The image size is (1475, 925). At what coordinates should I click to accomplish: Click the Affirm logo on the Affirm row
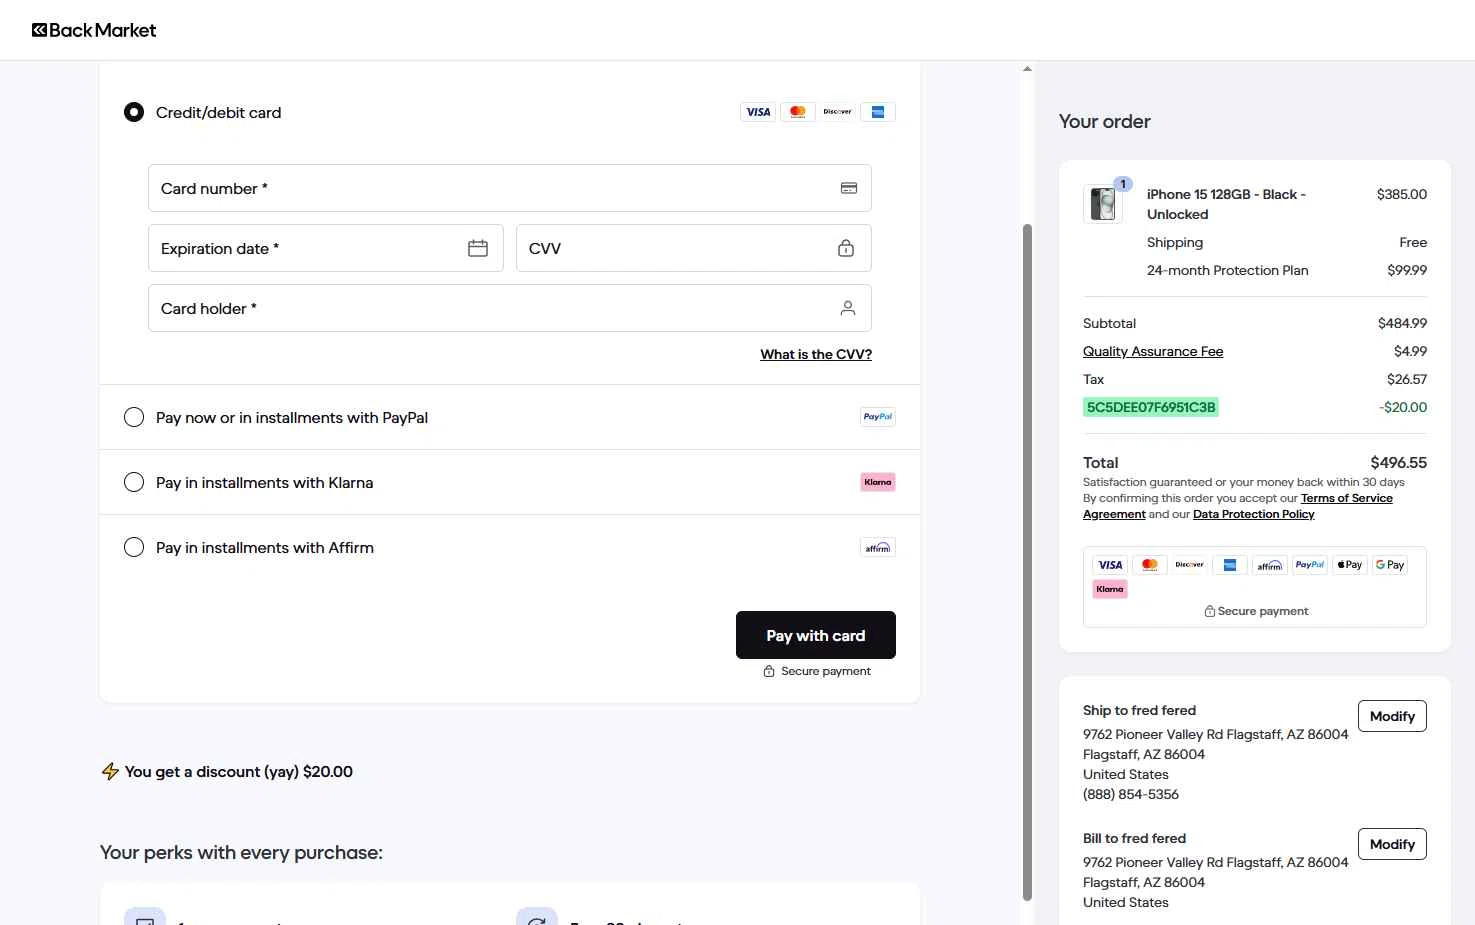[878, 547]
